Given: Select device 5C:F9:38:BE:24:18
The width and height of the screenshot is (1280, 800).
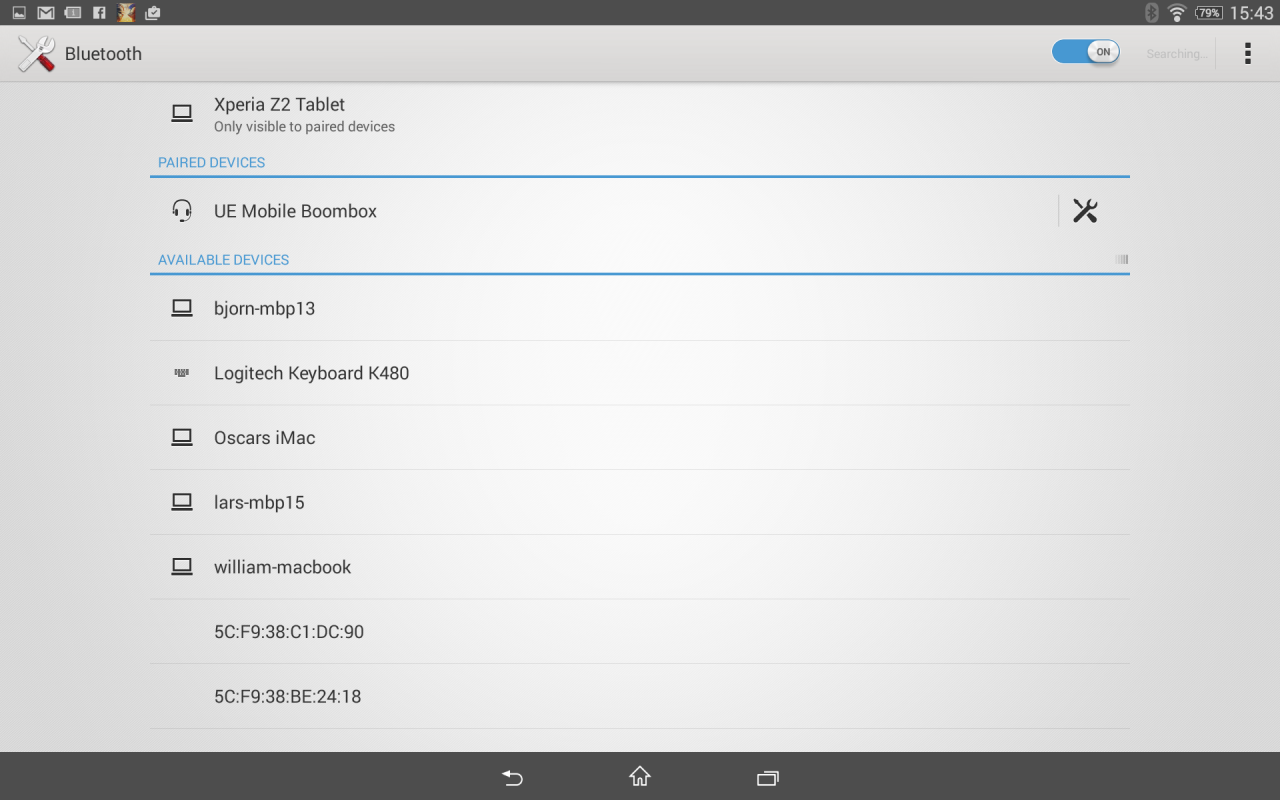Looking at the screenshot, I should pos(640,696).
